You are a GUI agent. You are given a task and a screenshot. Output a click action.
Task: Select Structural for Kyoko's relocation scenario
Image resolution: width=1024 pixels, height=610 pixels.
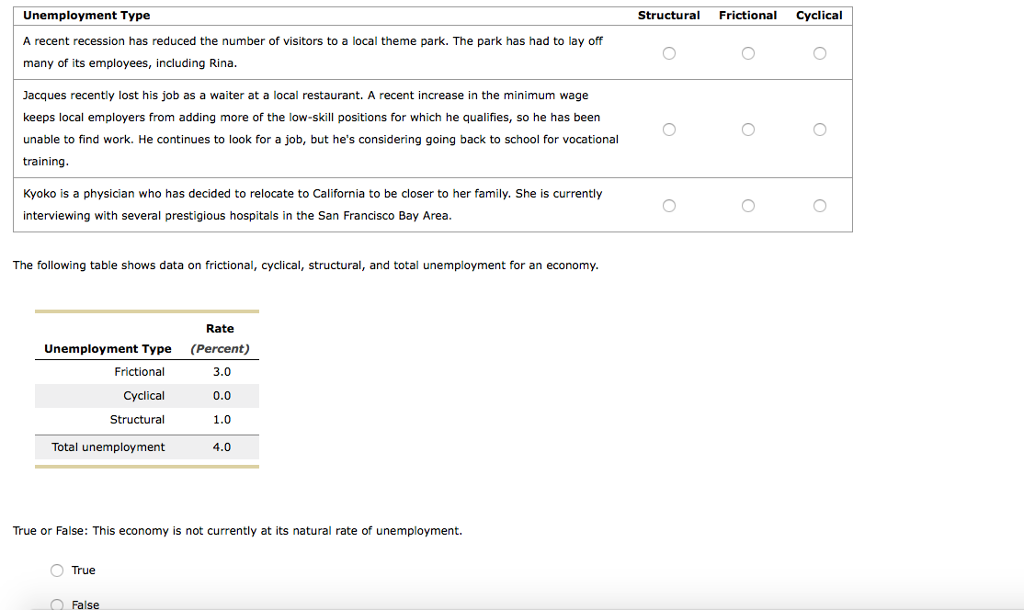click(x=668, y=205)
